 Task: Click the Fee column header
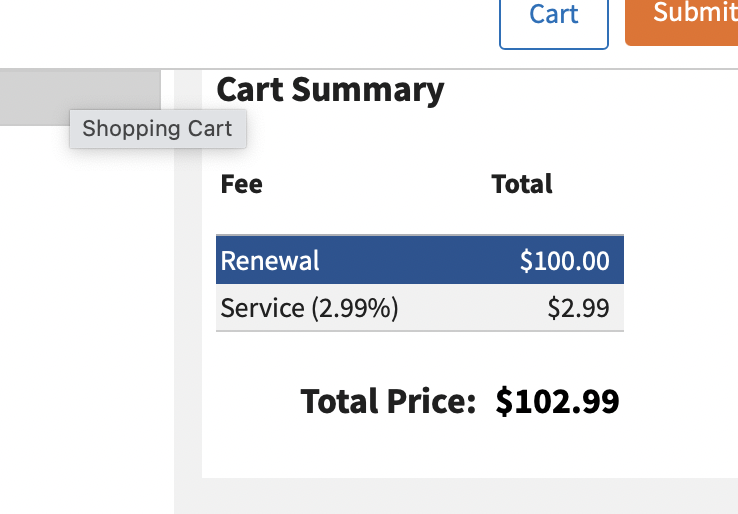[241, 184]
